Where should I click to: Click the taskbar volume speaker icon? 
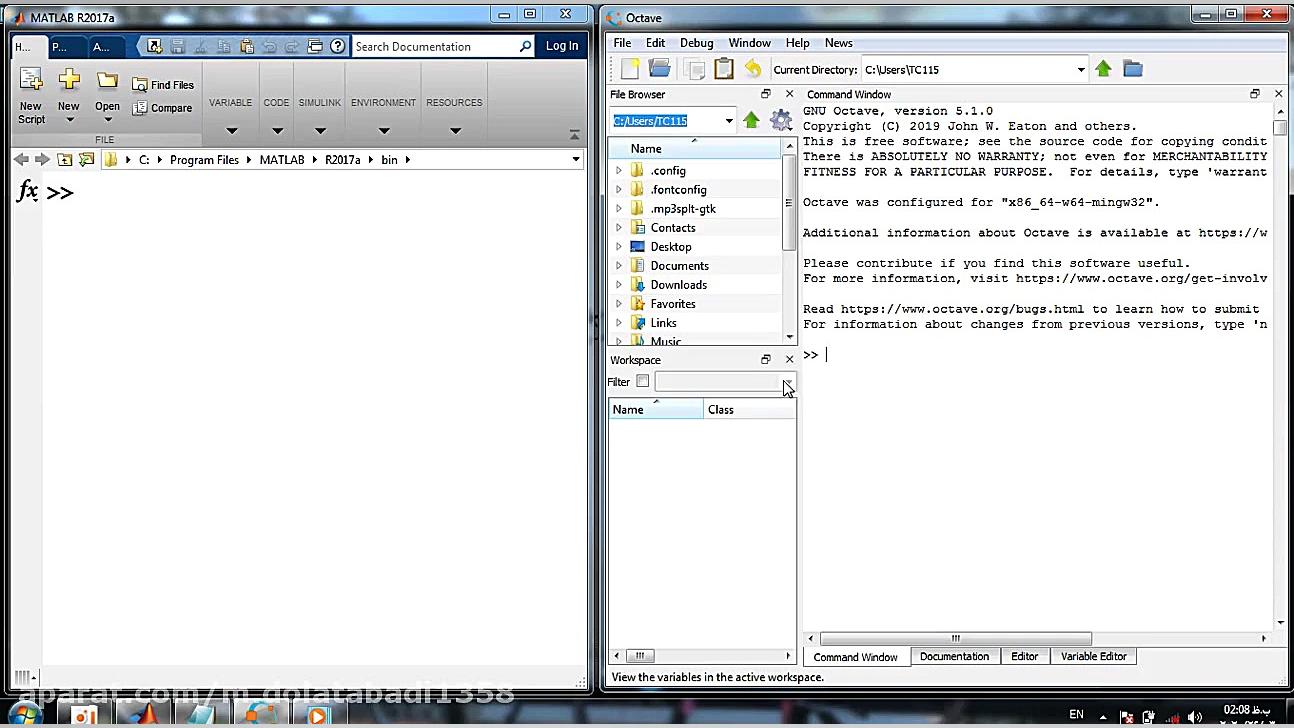pyautogui.click(x=1194, y=716)
